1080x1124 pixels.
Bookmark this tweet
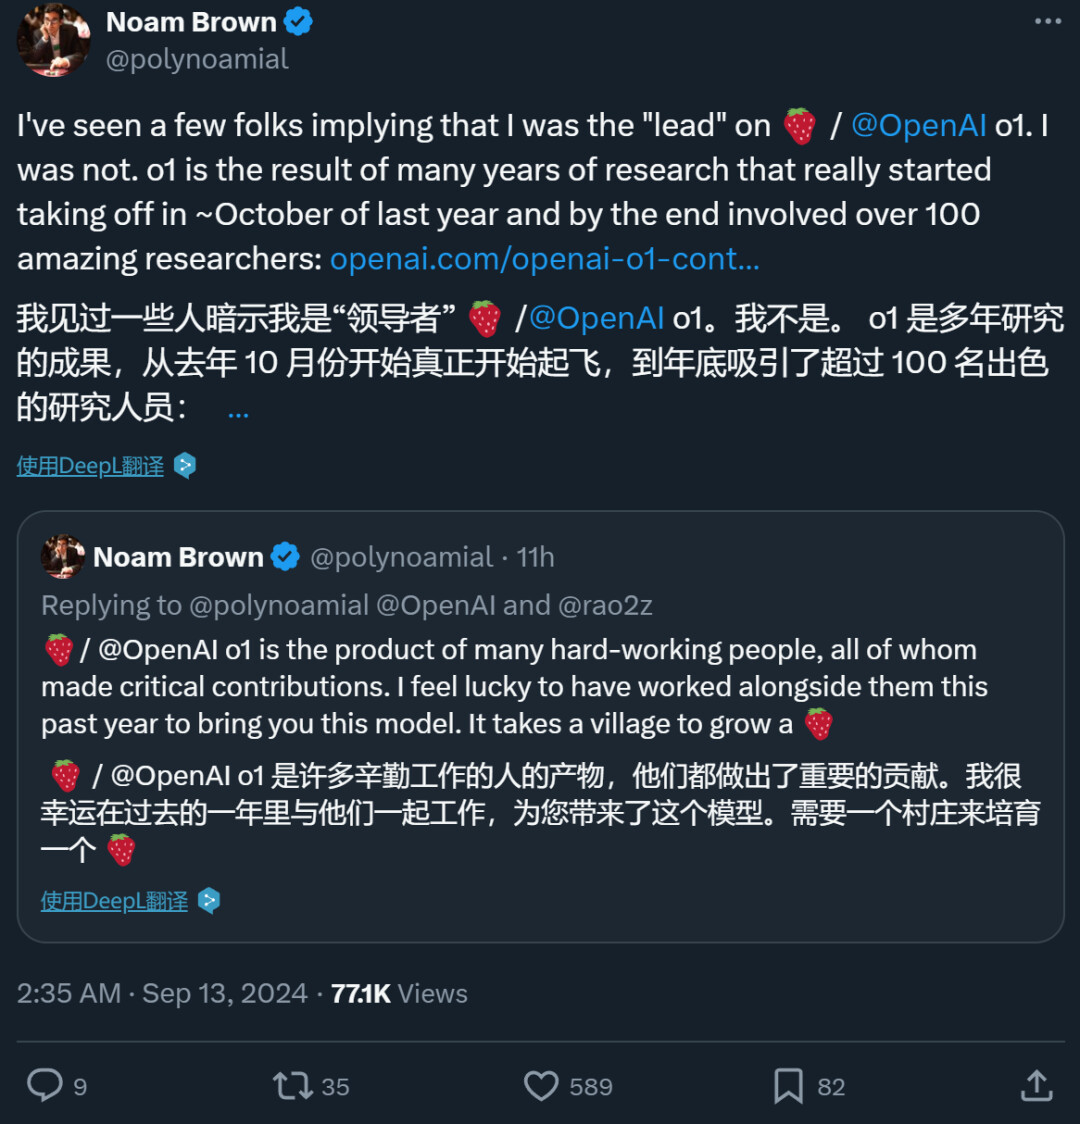click(x=788, y=1086)
